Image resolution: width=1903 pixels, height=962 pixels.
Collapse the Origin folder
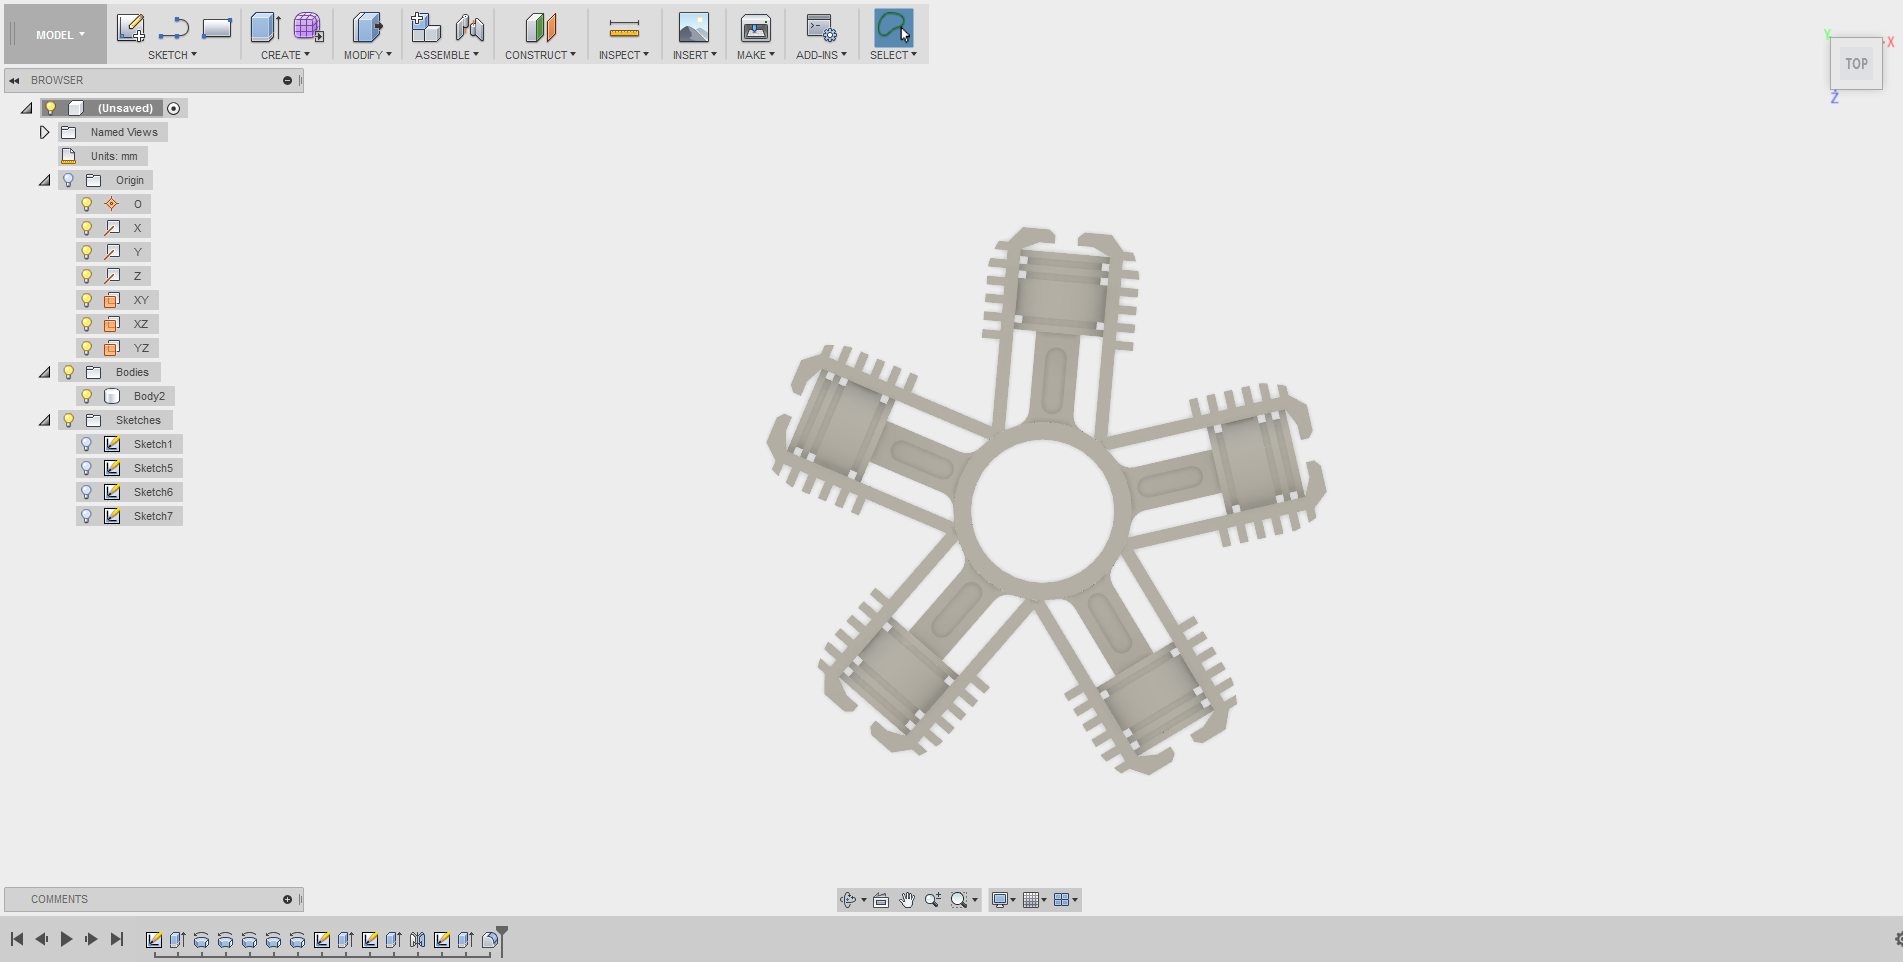click(x=44, y=180)
